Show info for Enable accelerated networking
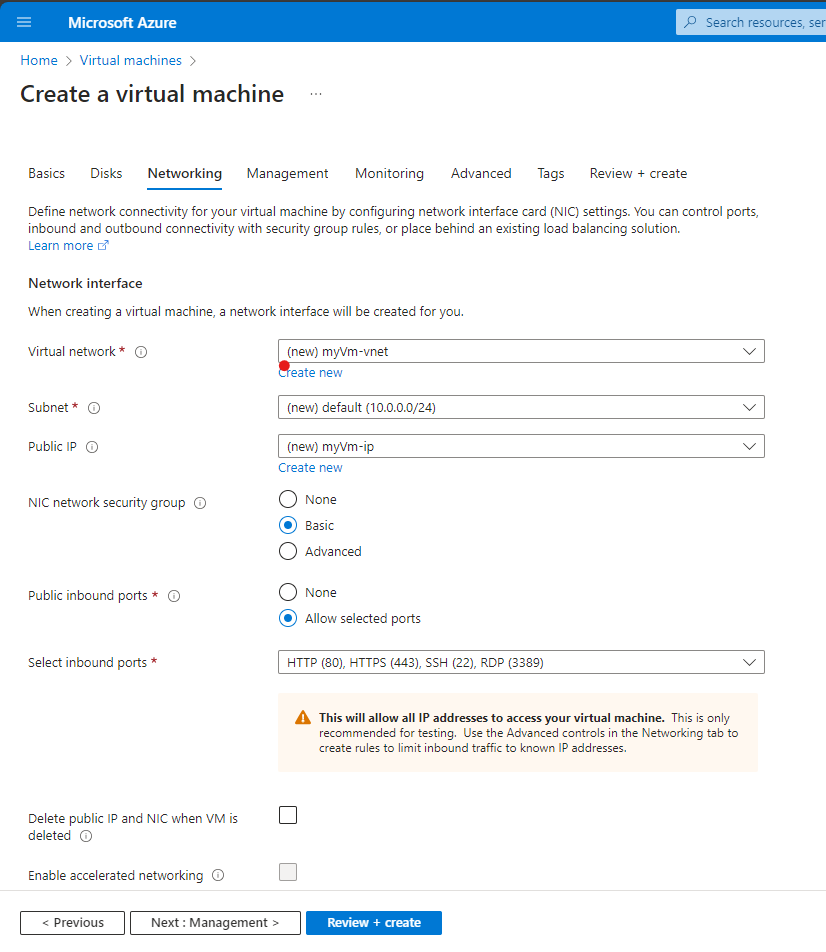826x952 pixels. (218, 876)
